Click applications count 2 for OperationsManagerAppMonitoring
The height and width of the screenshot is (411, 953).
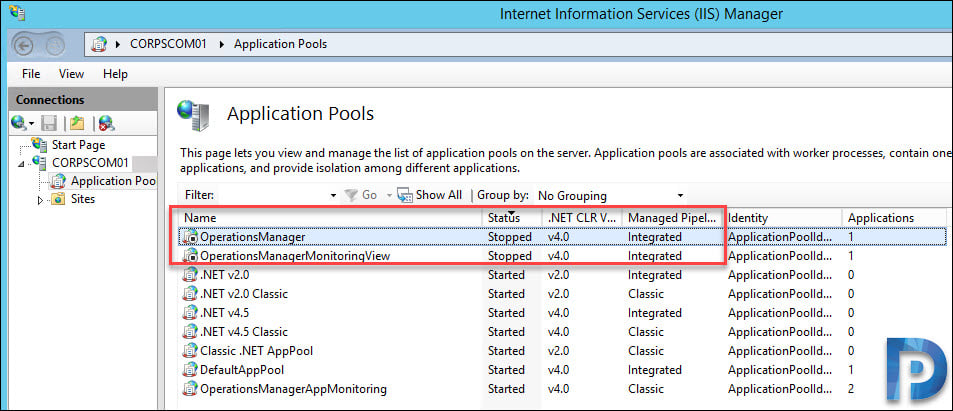point(851,389)
